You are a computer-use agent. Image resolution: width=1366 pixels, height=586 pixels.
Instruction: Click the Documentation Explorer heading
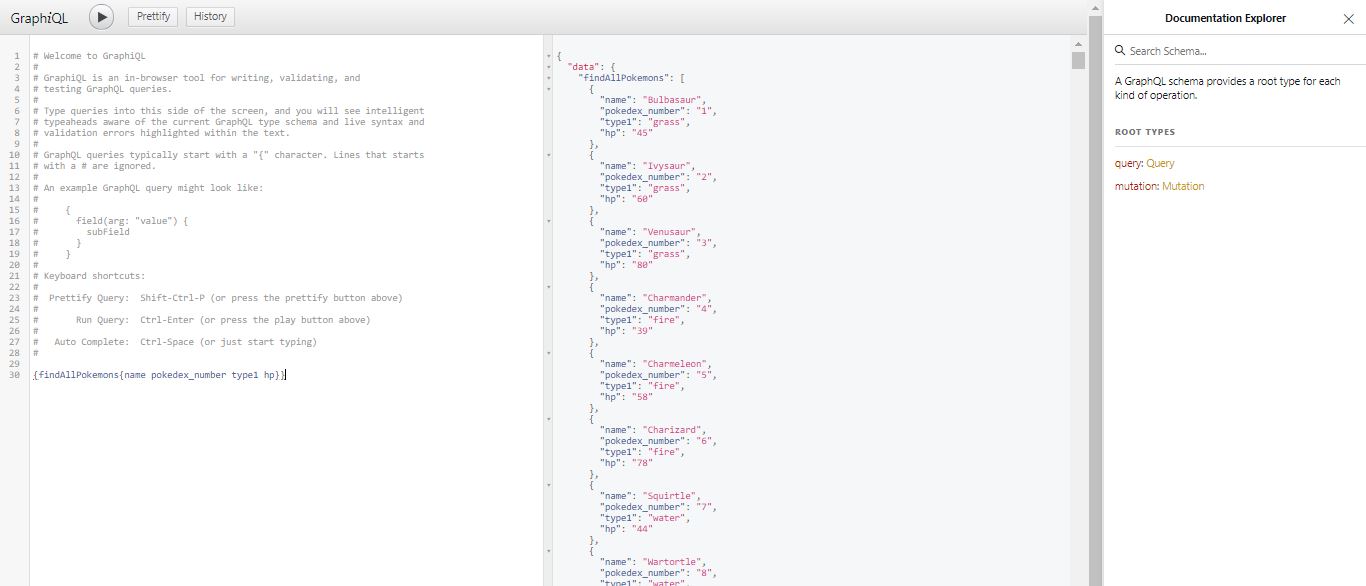click(1225, 18)
